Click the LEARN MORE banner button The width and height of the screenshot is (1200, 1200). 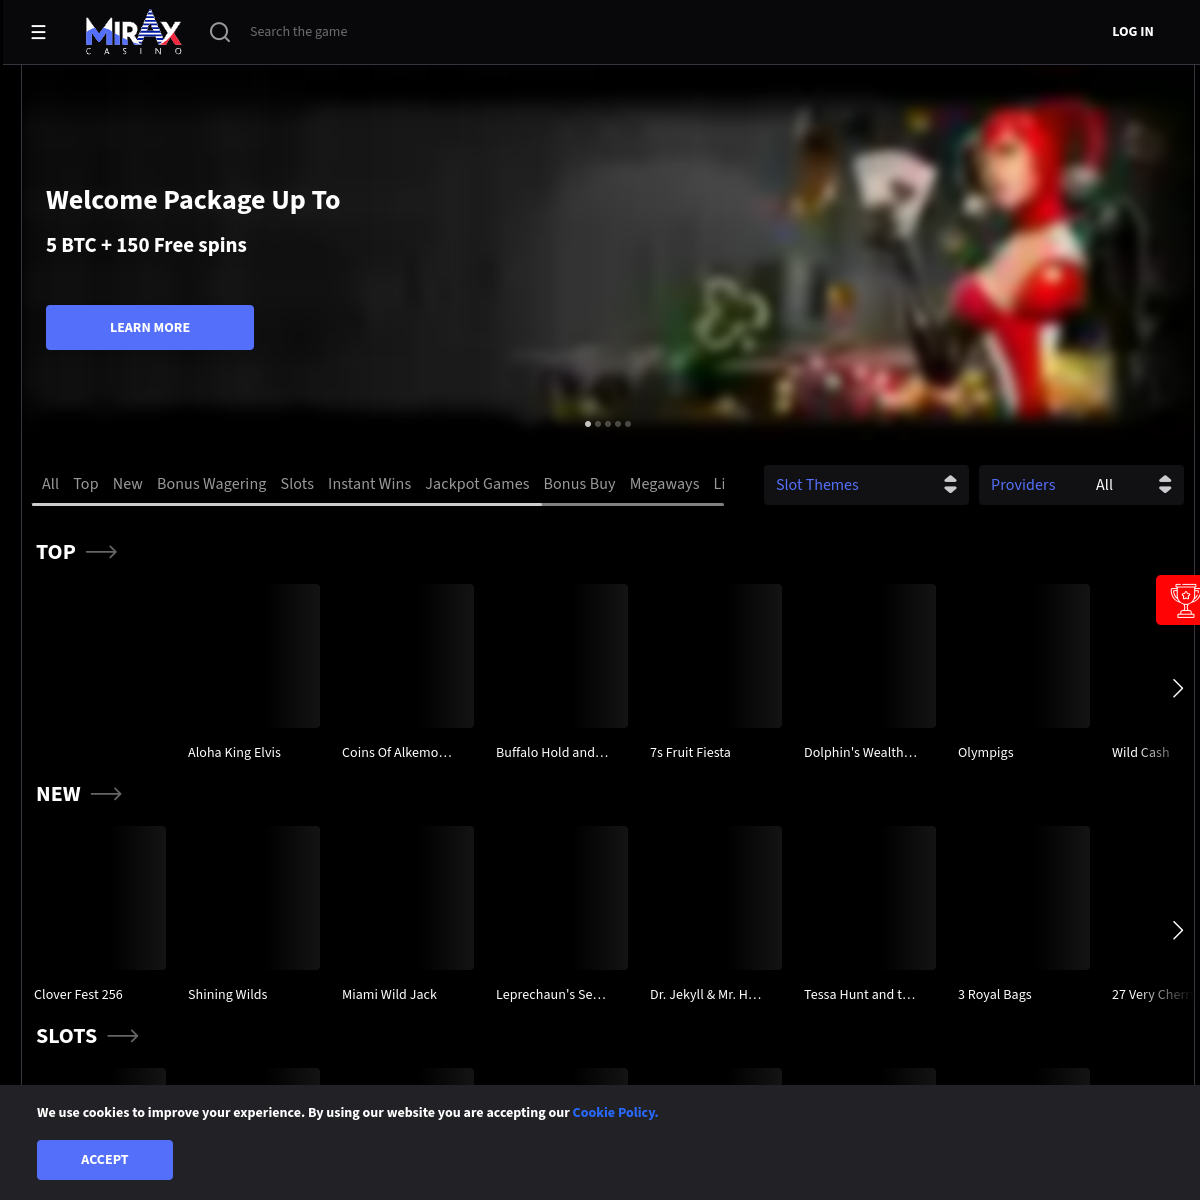[149, 327]
